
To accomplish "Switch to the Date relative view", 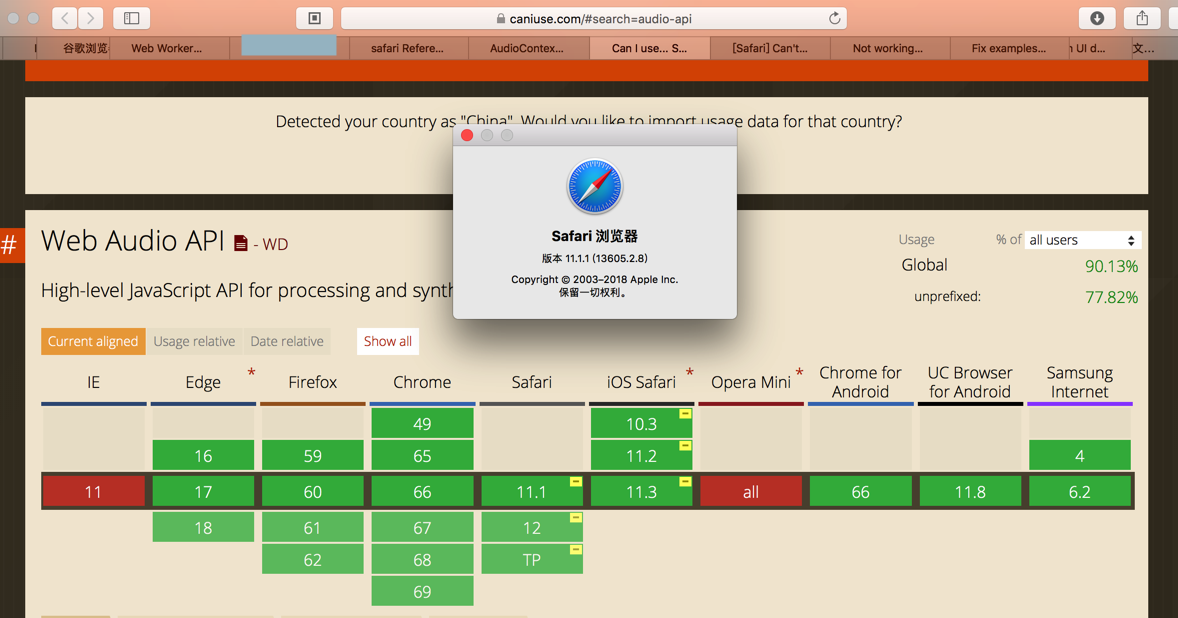I will coord(287,341).
